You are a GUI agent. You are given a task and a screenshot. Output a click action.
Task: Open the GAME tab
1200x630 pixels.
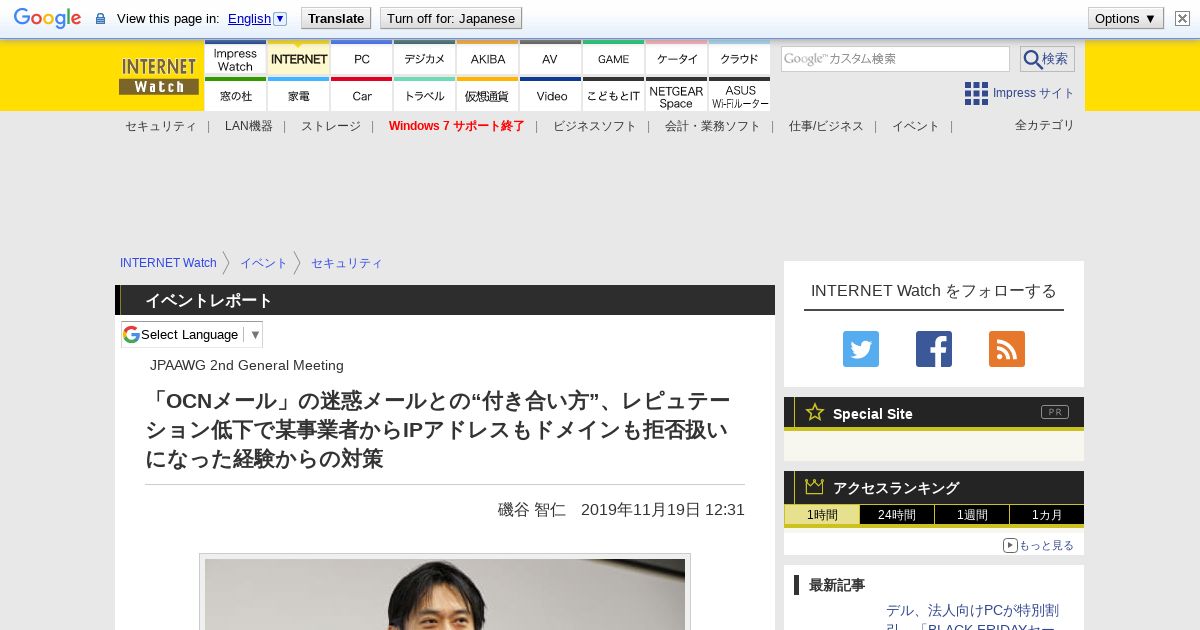tap(613, 59)
